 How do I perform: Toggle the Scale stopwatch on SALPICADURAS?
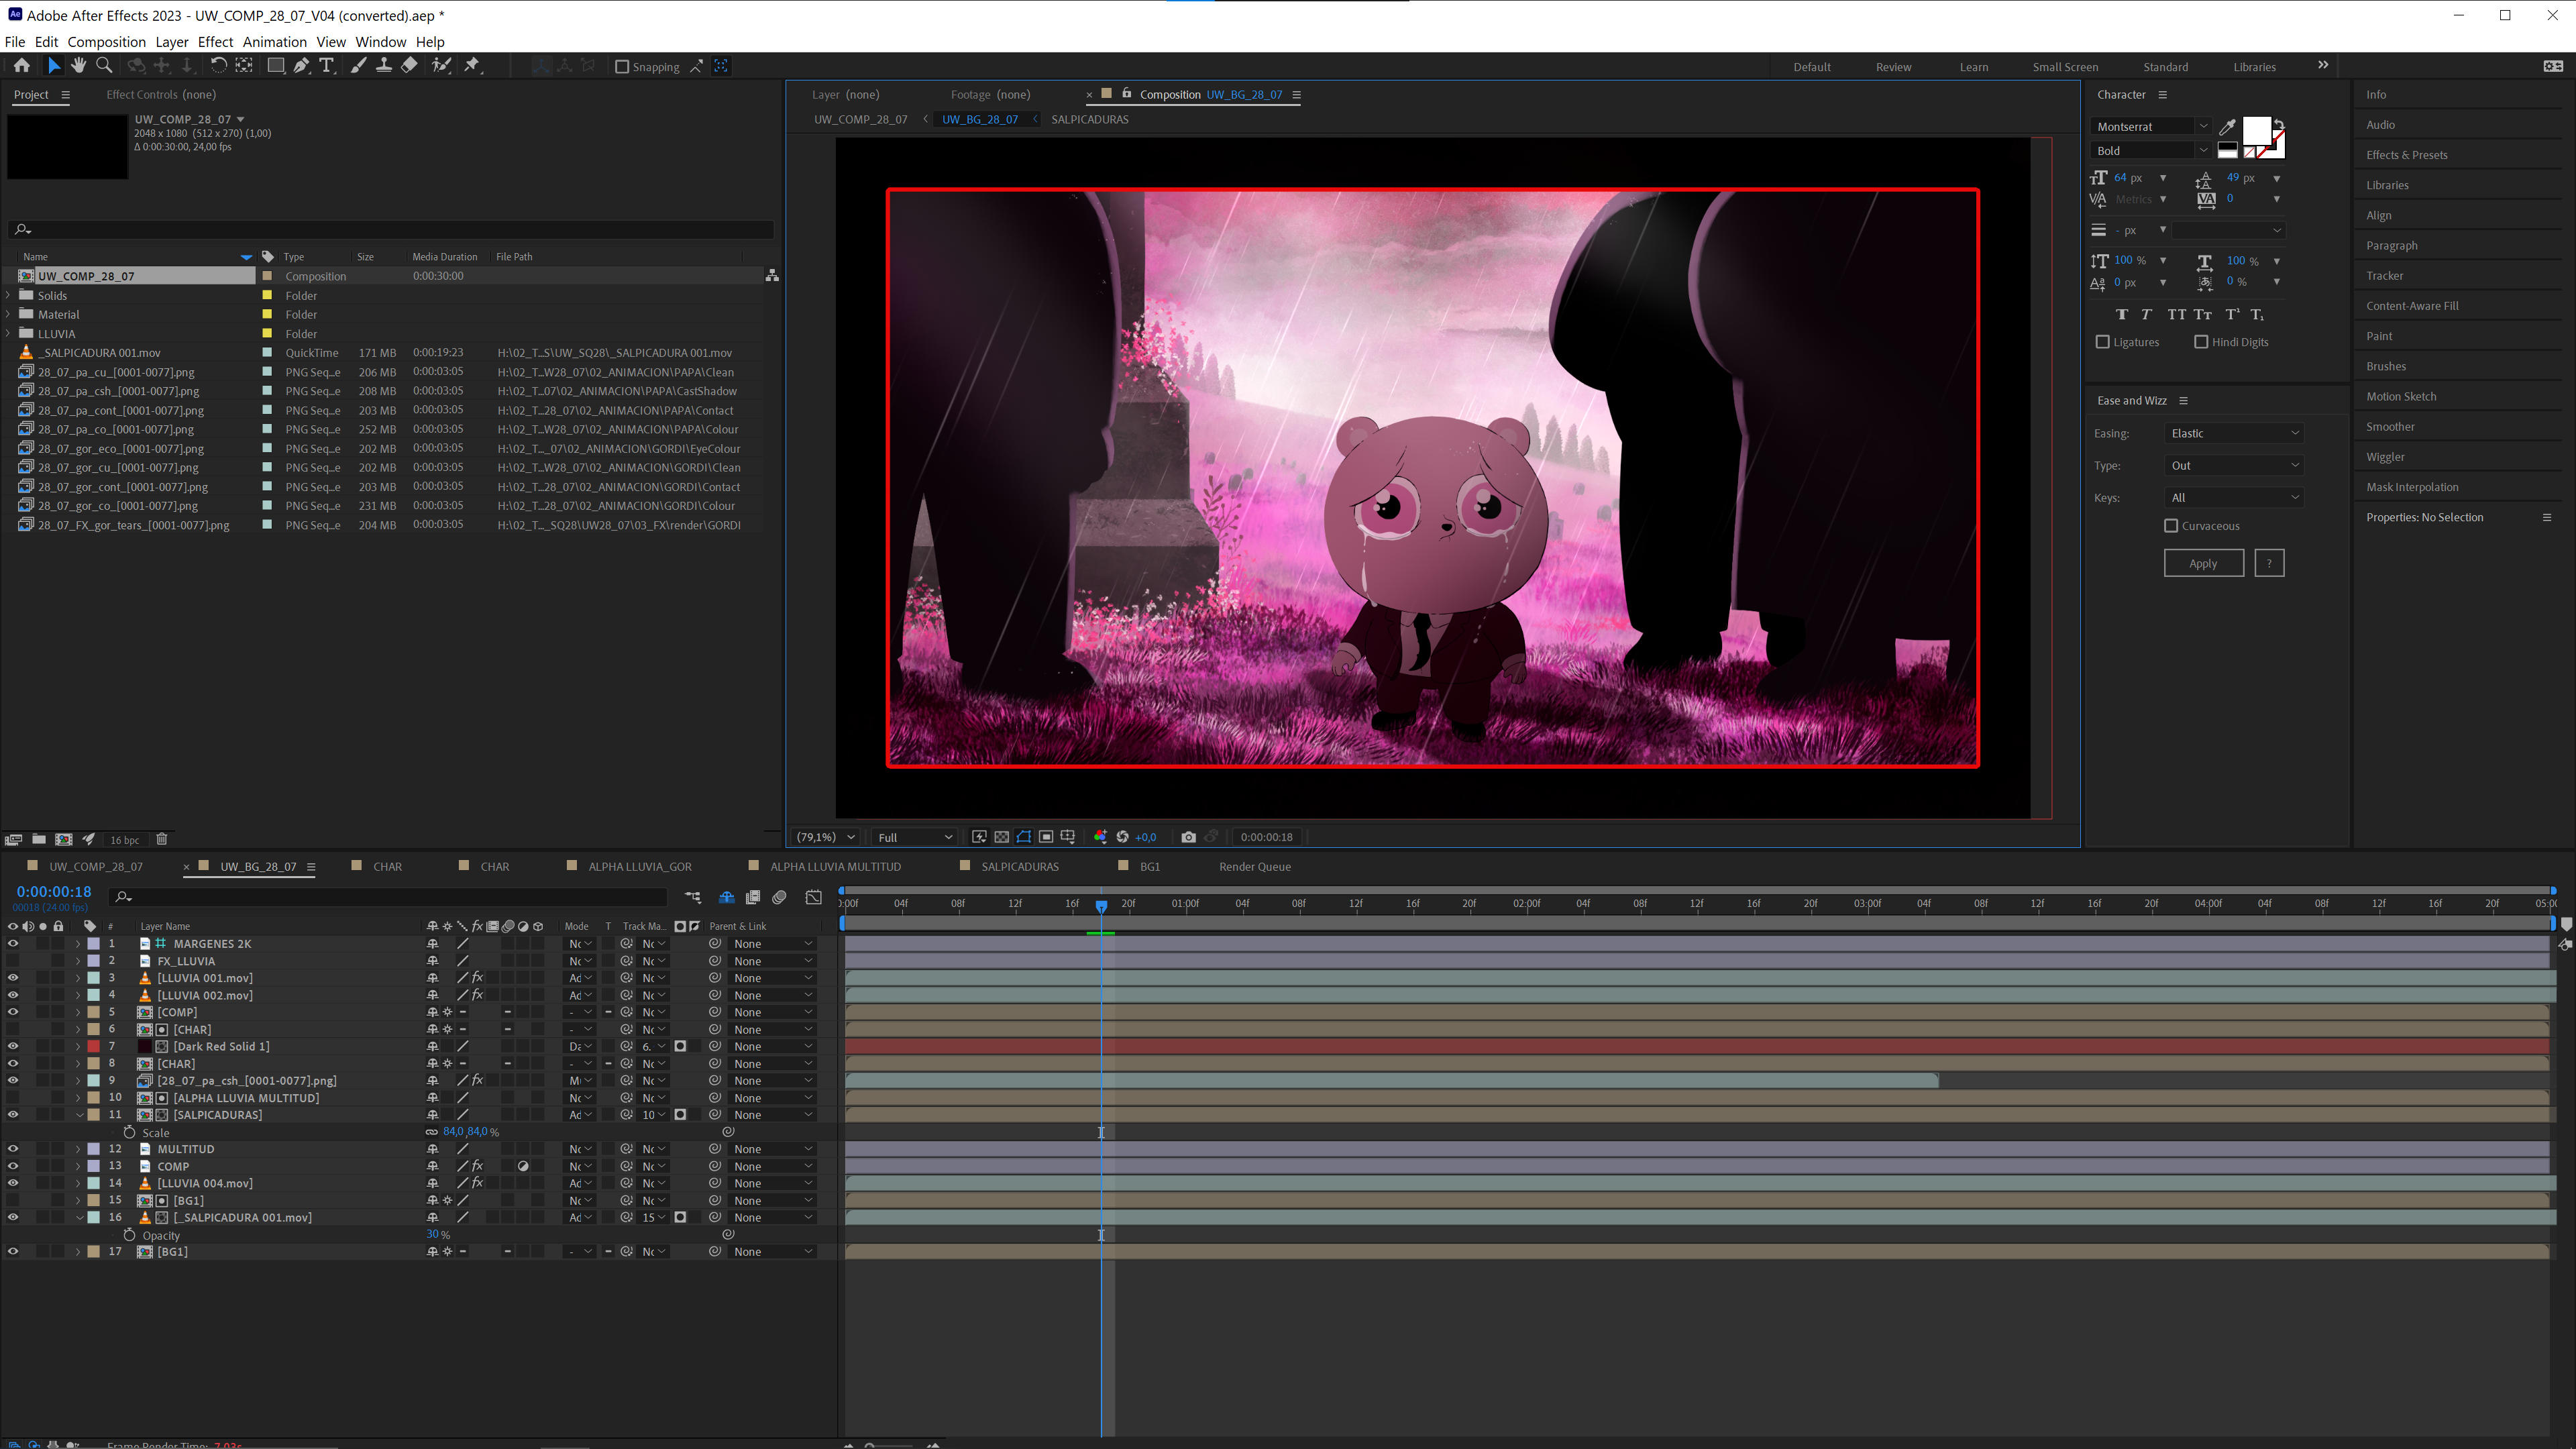(129, 1132)
